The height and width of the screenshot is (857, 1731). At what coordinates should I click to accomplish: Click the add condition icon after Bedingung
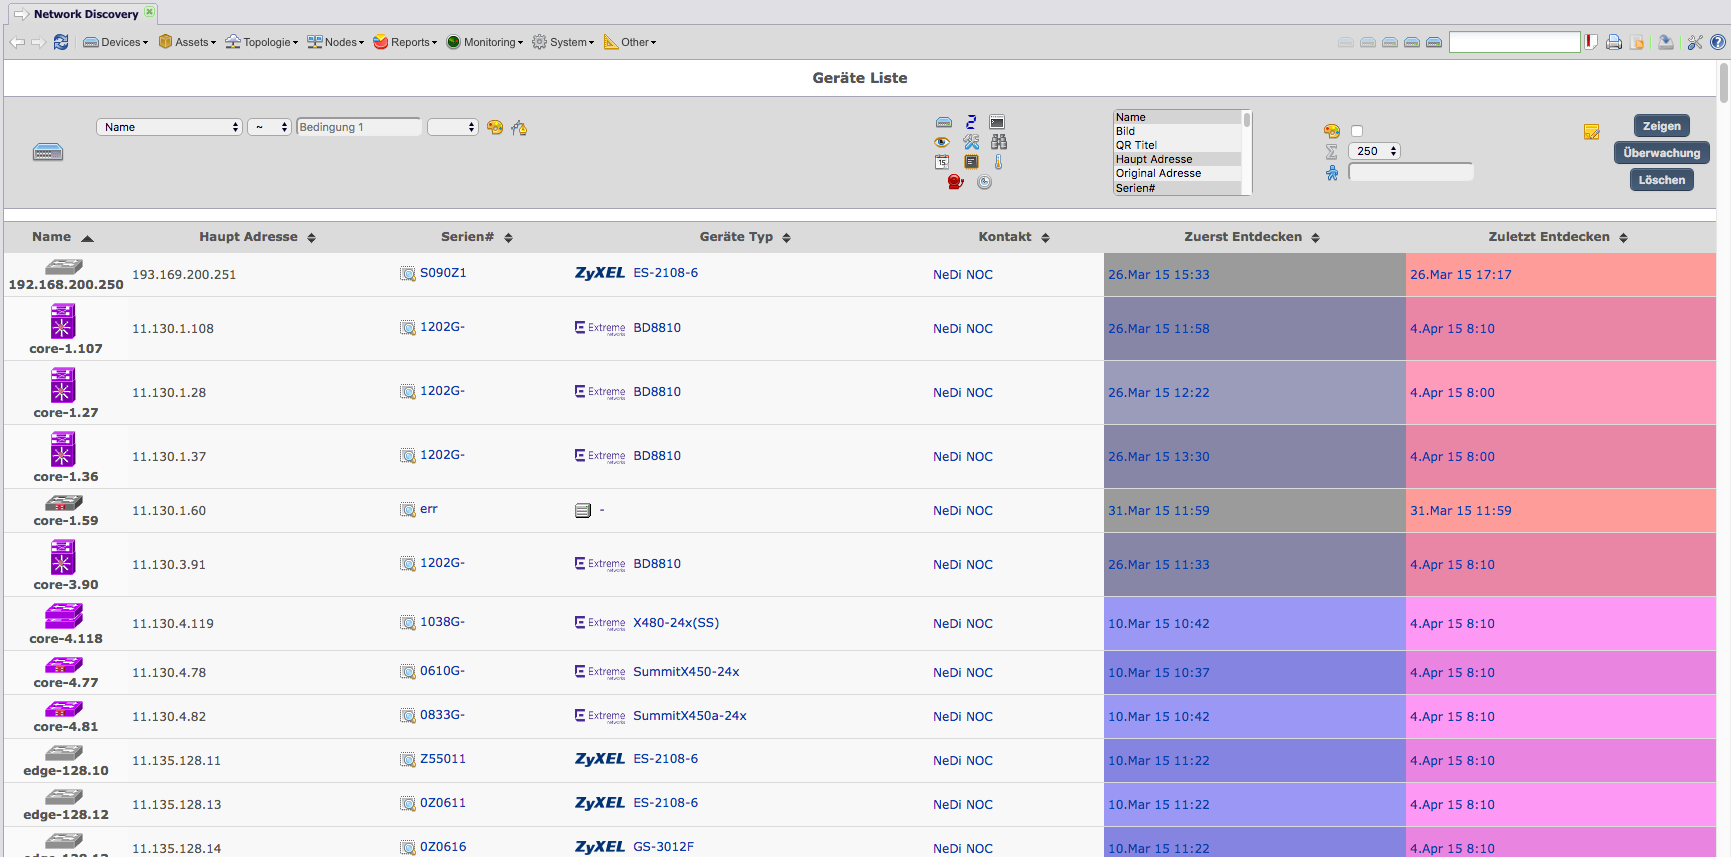(495, 127)
